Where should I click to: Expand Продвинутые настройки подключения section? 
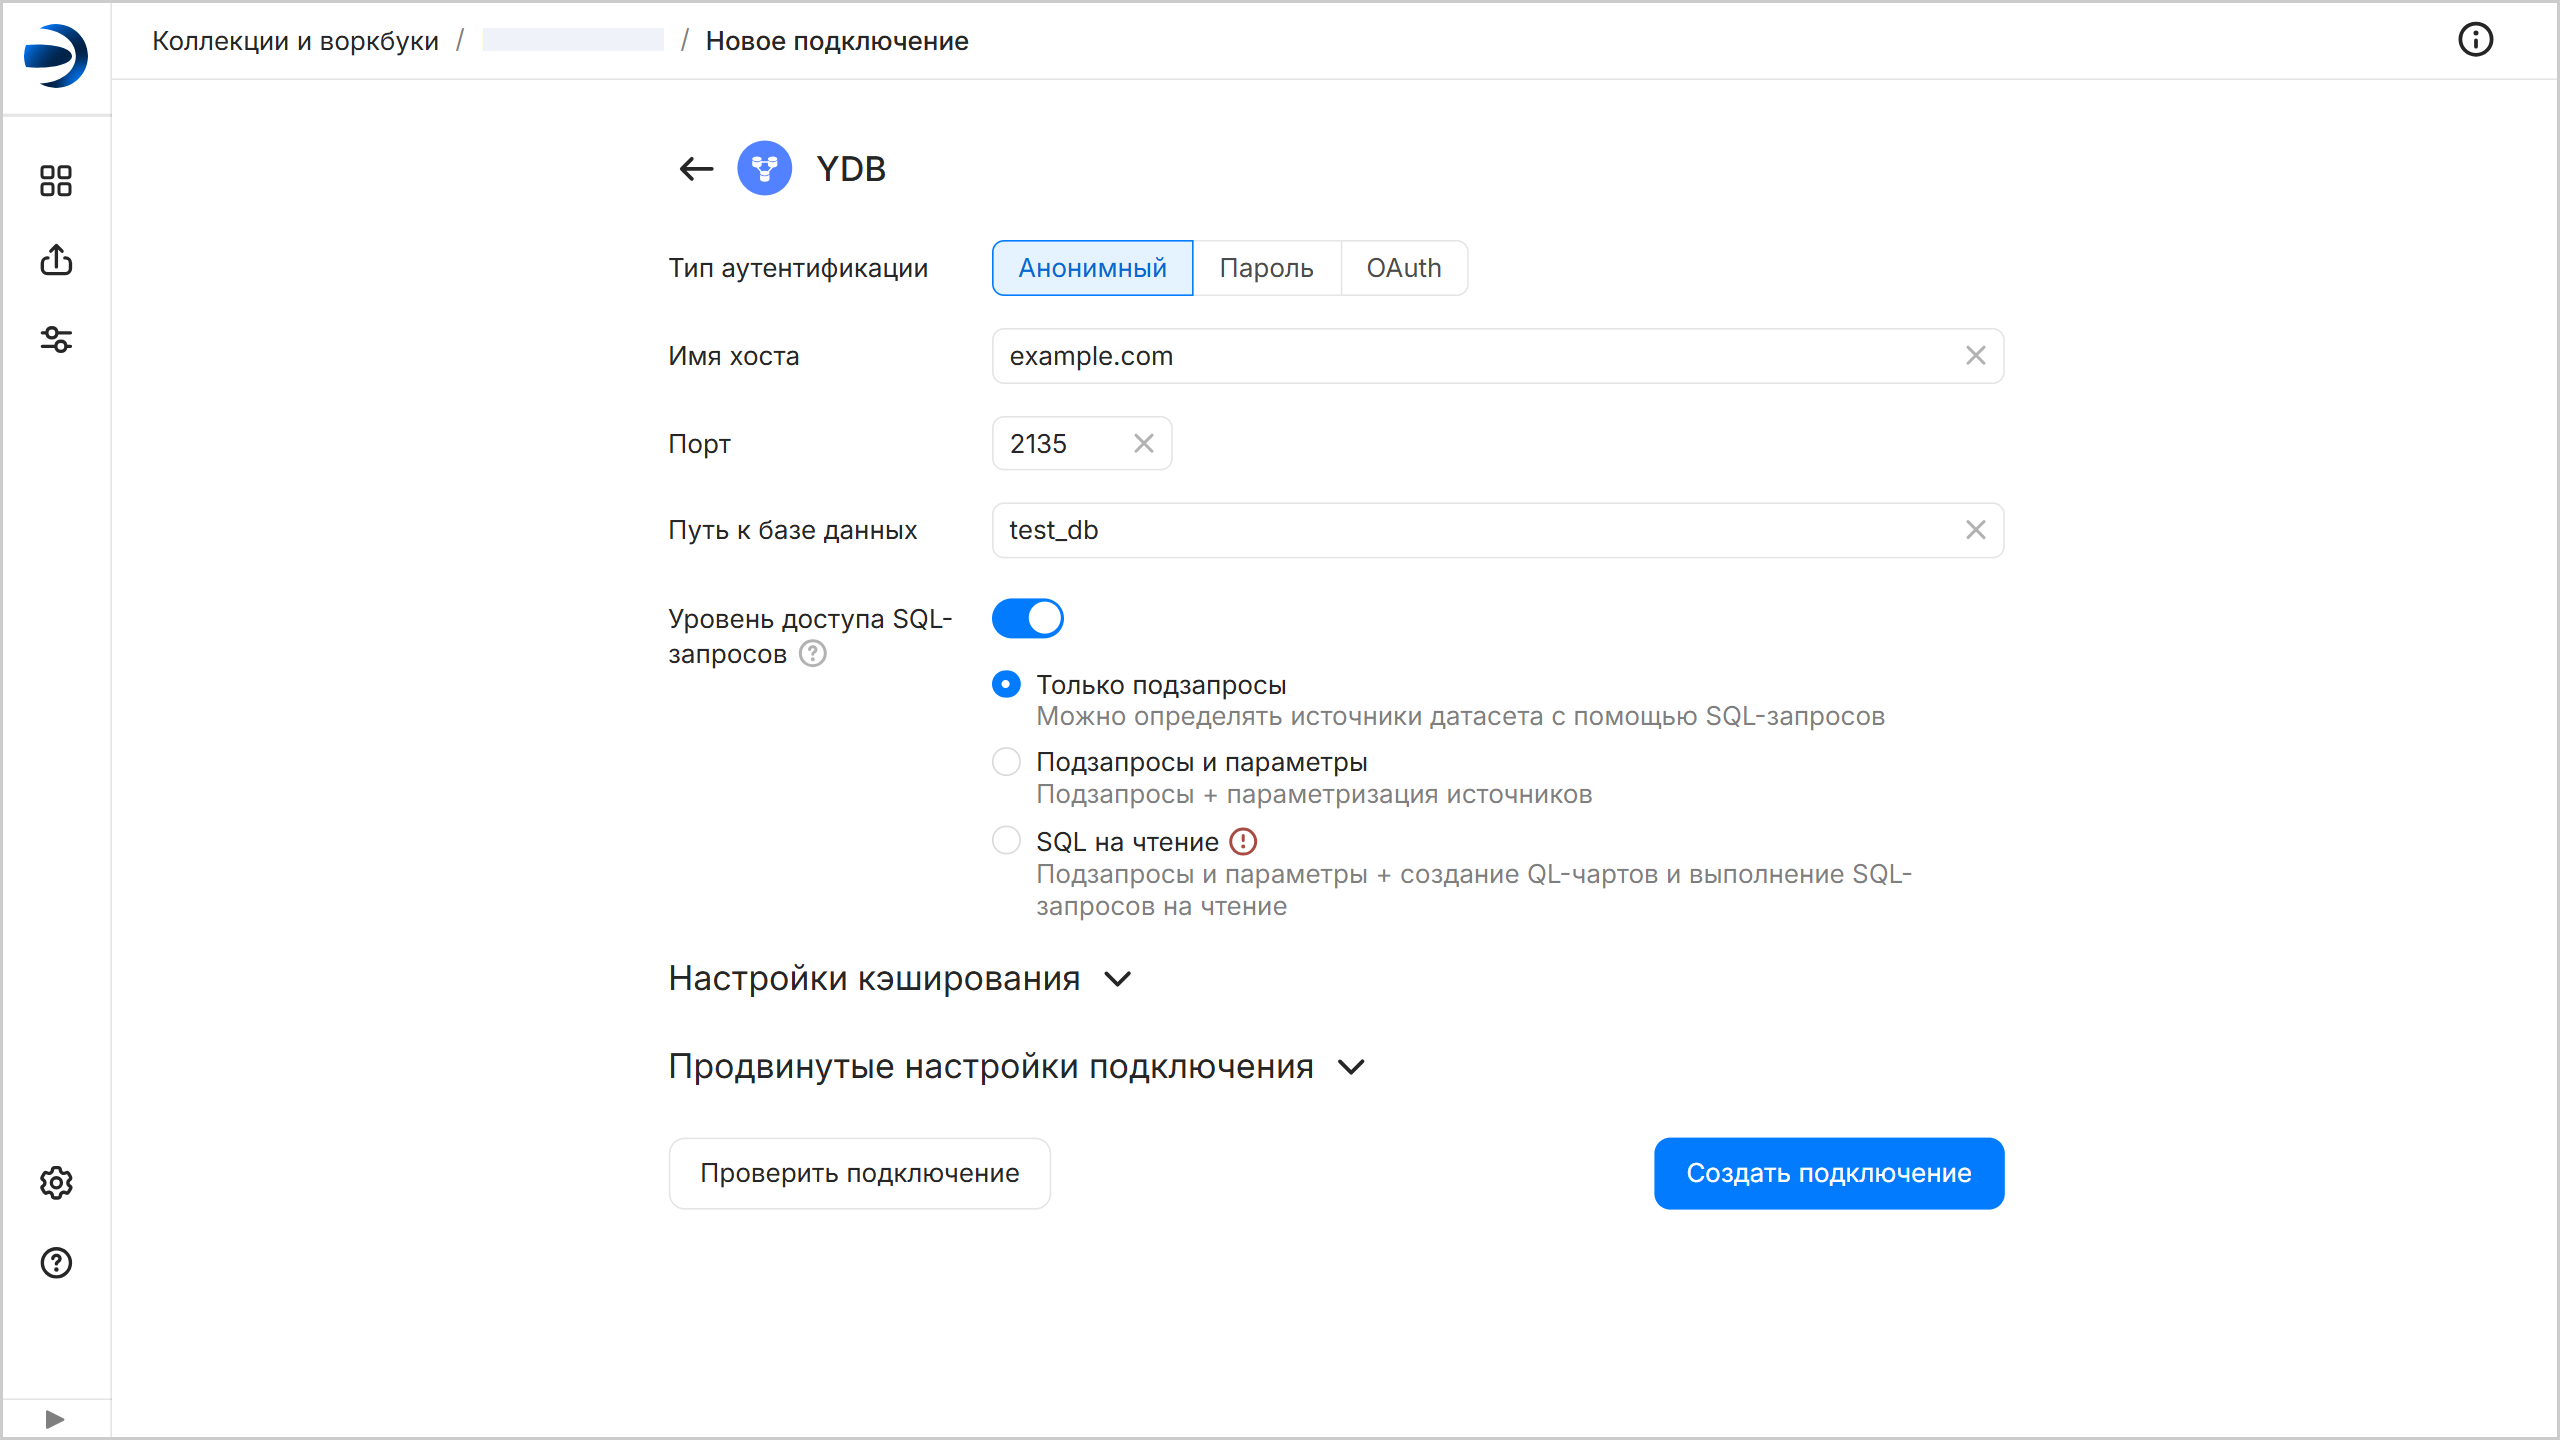(1017, 1066)
